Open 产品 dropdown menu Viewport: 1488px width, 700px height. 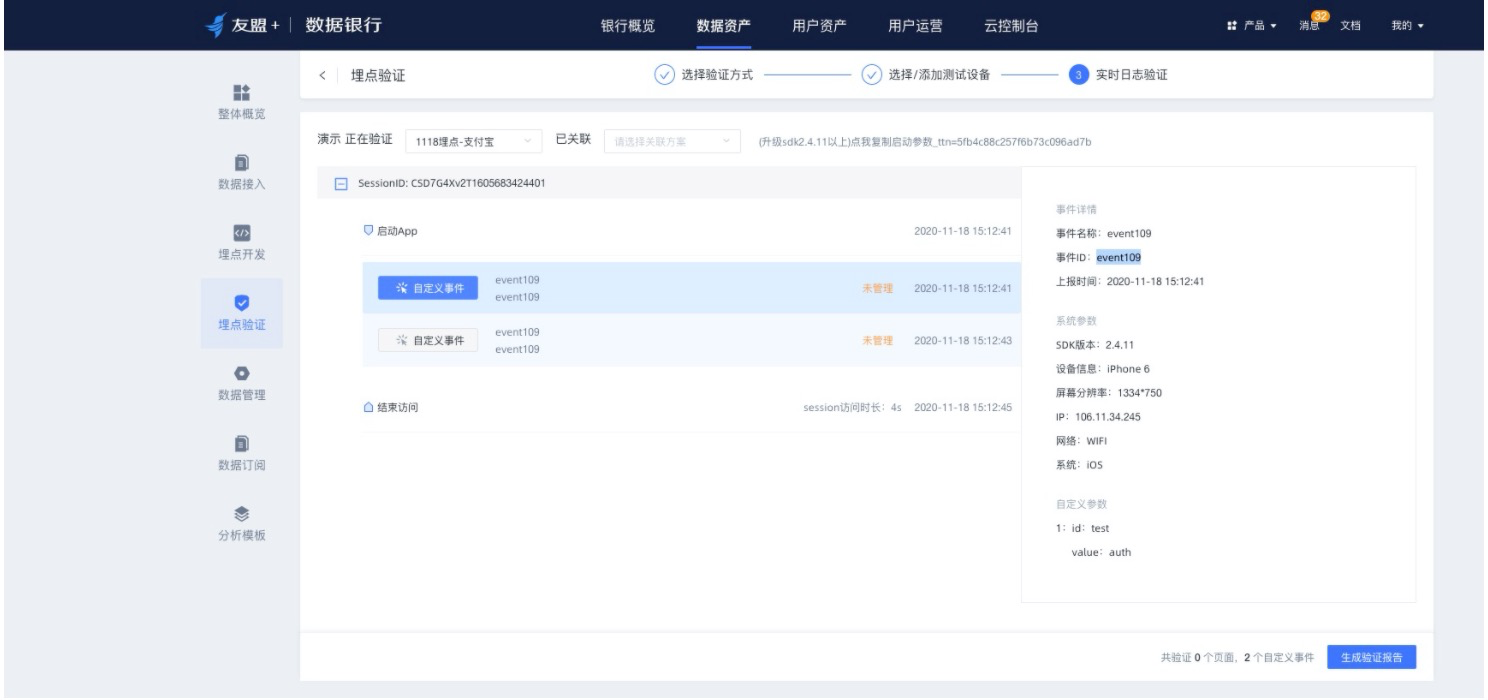point(1251,26)
